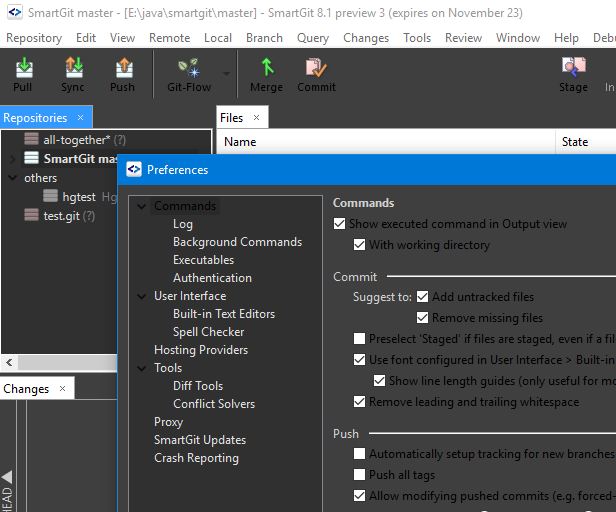Viewport: 616px width, 512px height.
Task: Toggle With working directory checkbox
Action: (359, 245)
